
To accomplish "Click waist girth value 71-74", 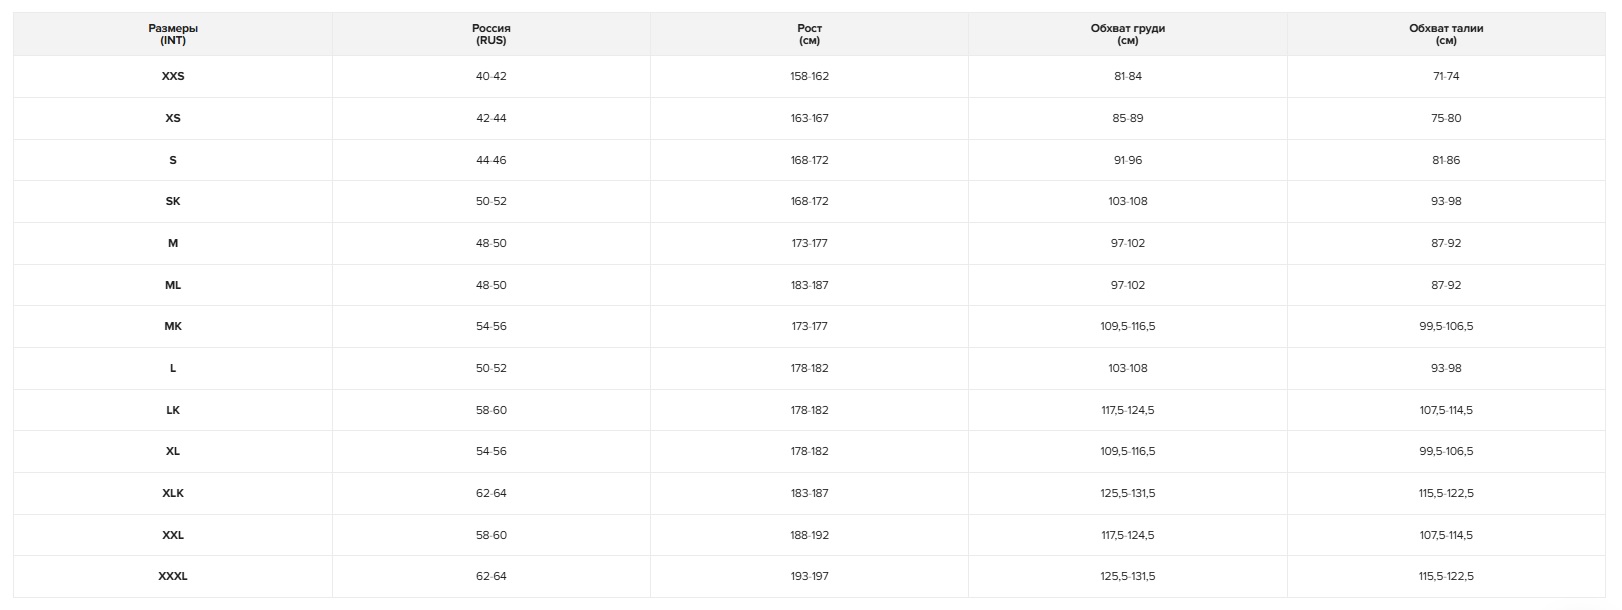I will pyautogui.click(x=1445, y=76).
